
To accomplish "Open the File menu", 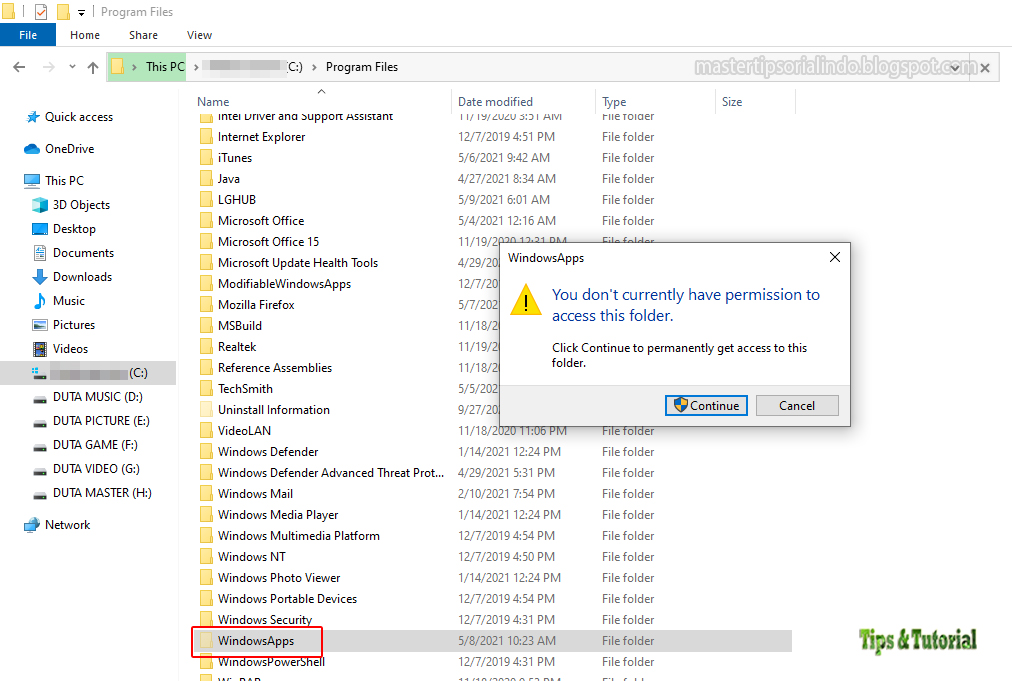I will tap(28, 35).
